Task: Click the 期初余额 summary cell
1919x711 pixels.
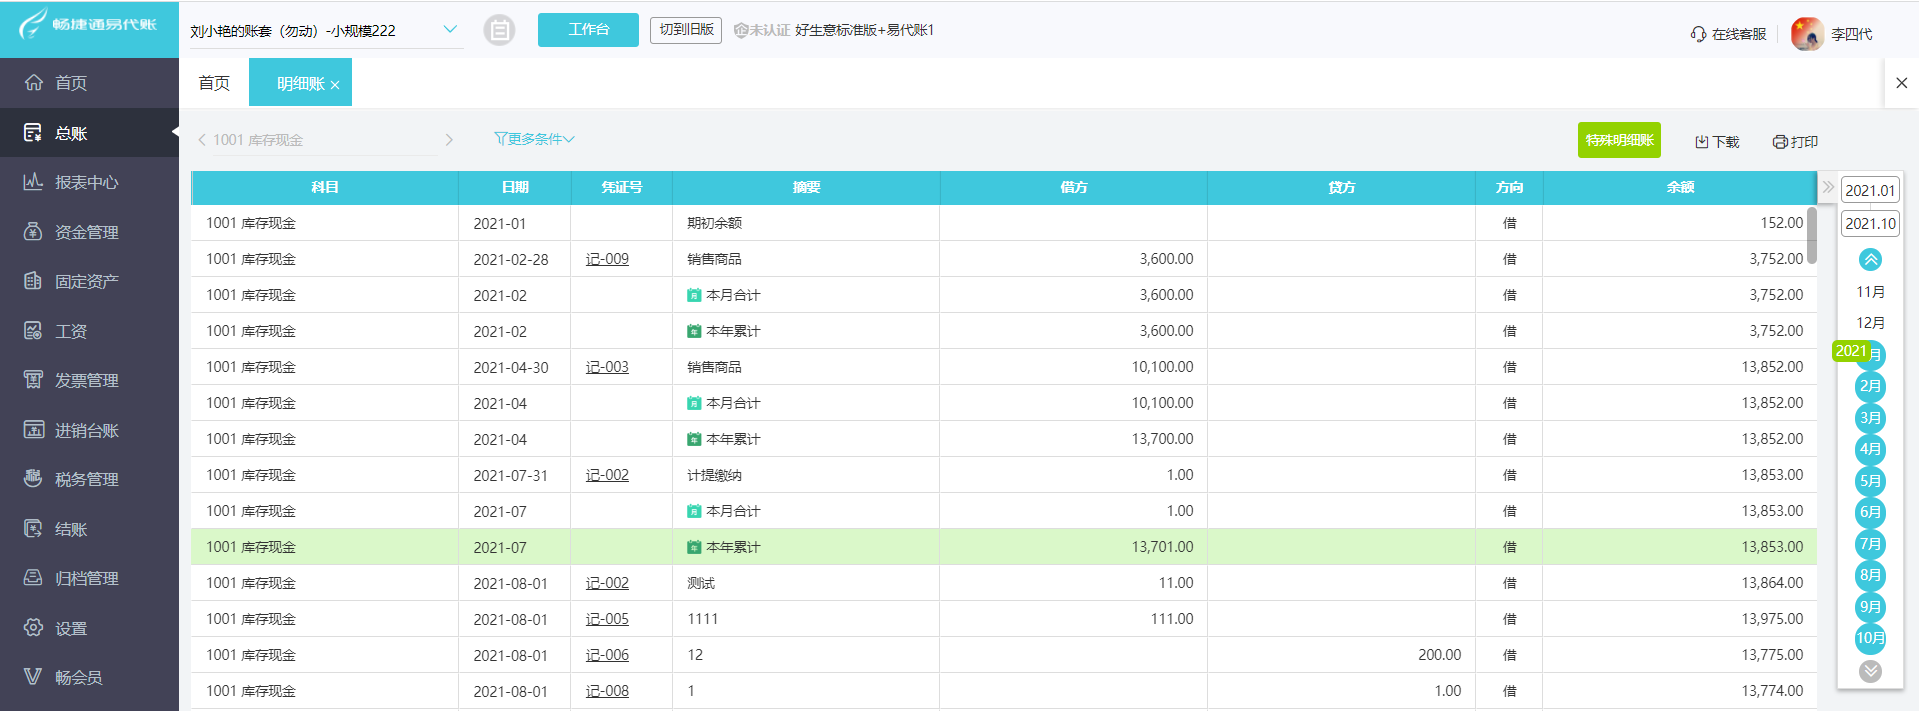Action: [806, 223]
